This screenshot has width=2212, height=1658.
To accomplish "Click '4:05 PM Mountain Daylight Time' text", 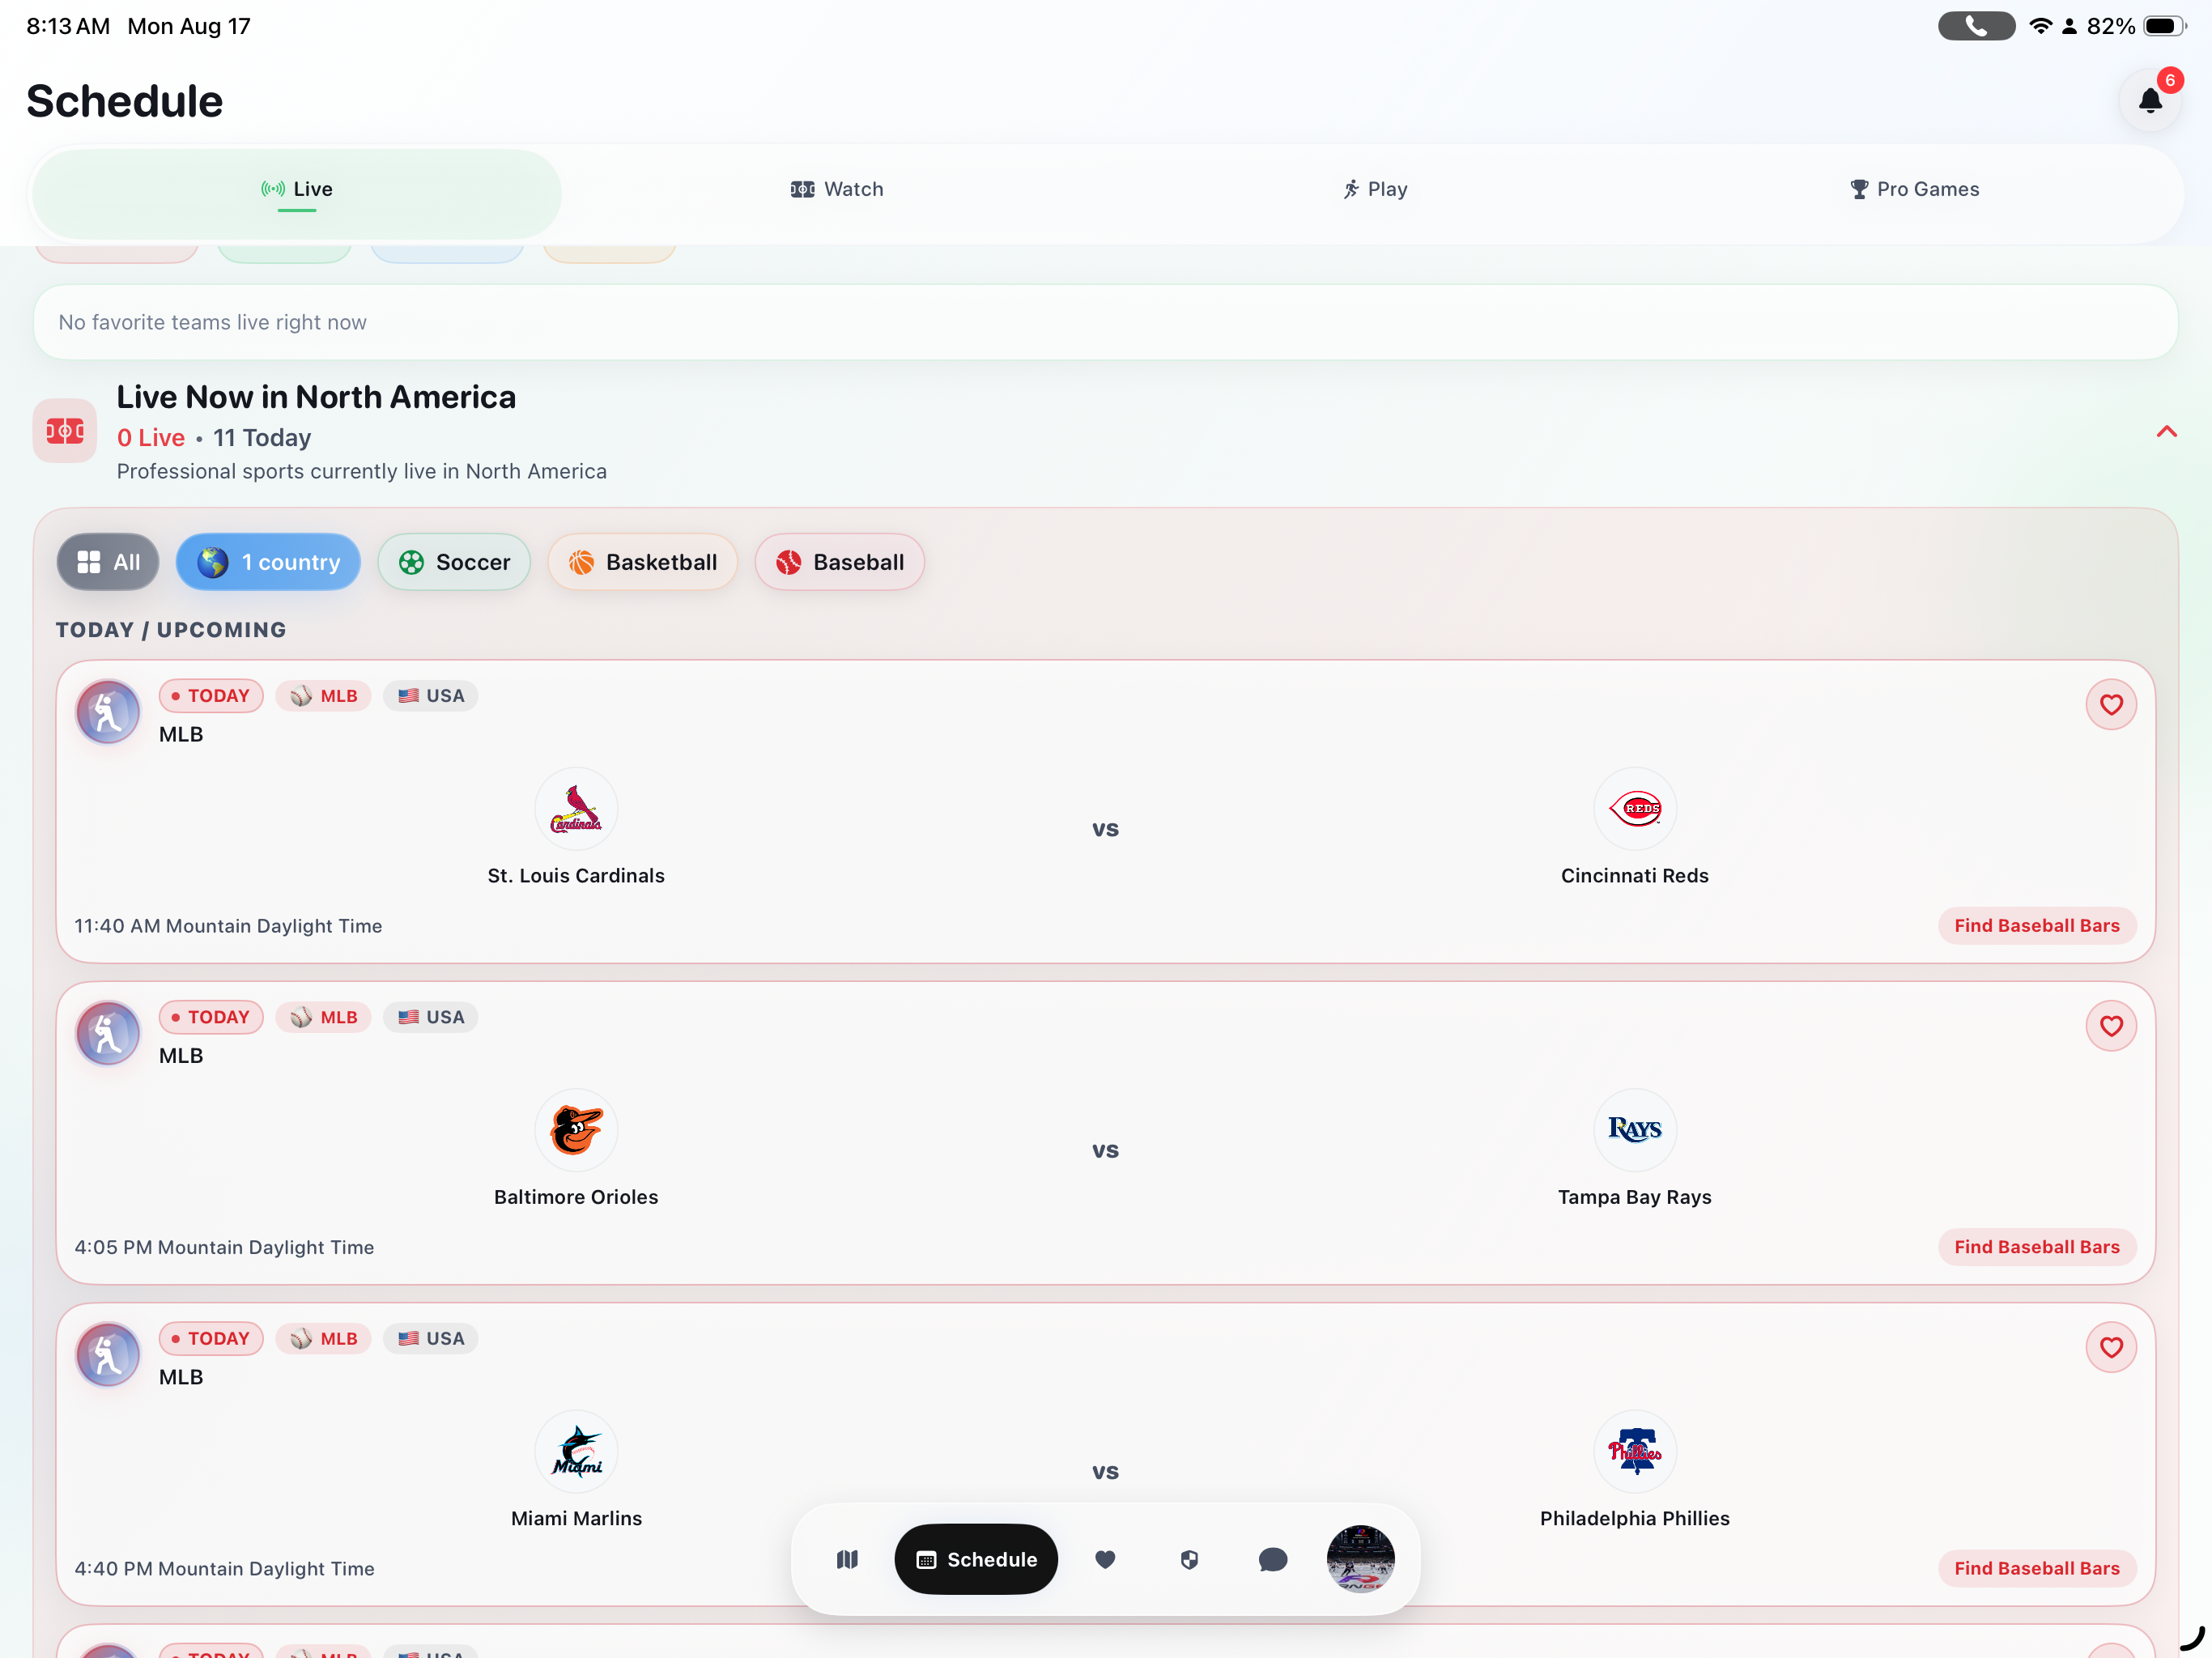I will pos(224,1247).
